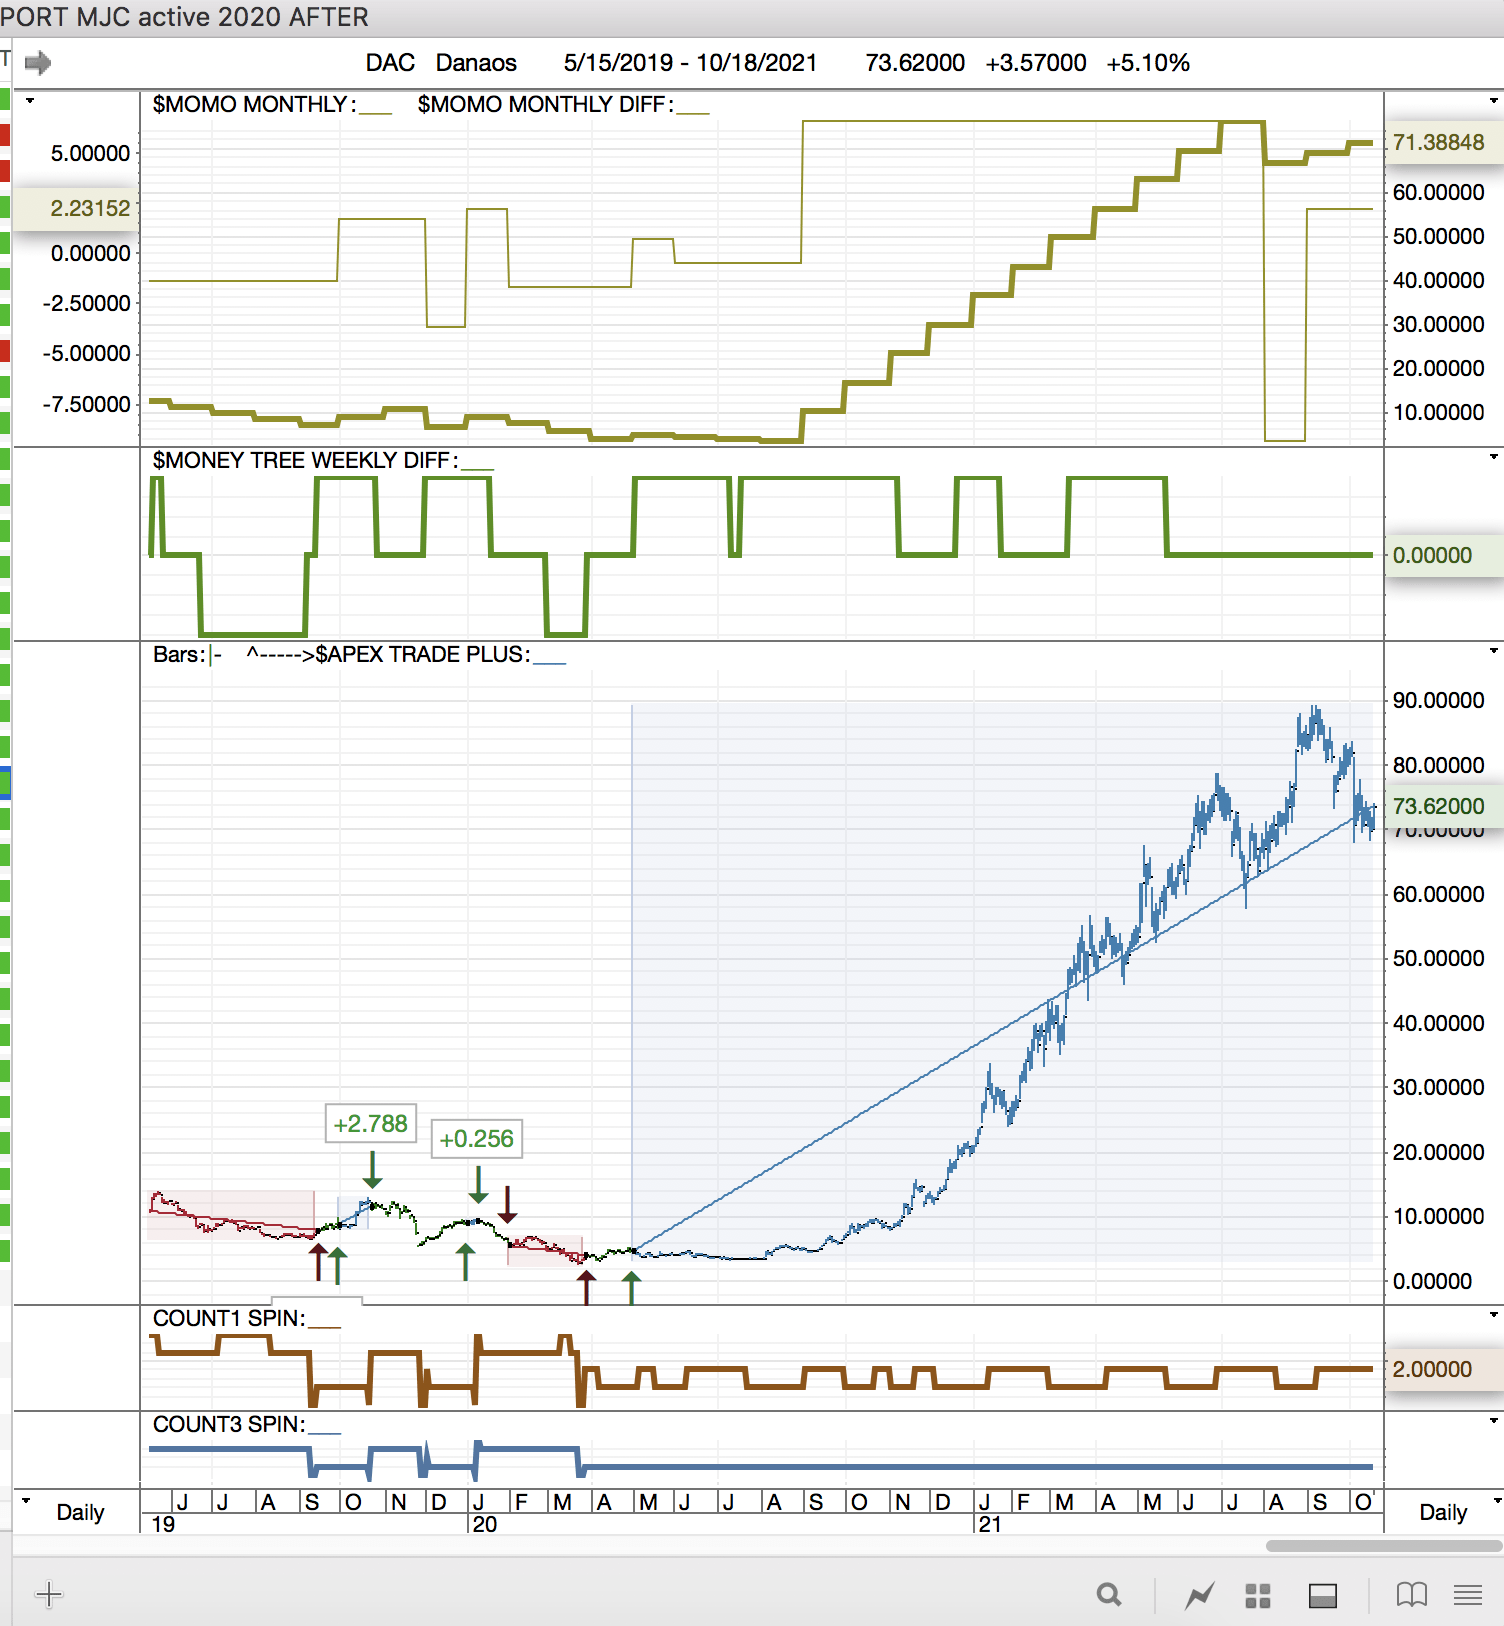Viewport: 1504px width, 1626px height.
Task: Open the four-square grid layout icon
Action: click(x=1258, y=1596)
